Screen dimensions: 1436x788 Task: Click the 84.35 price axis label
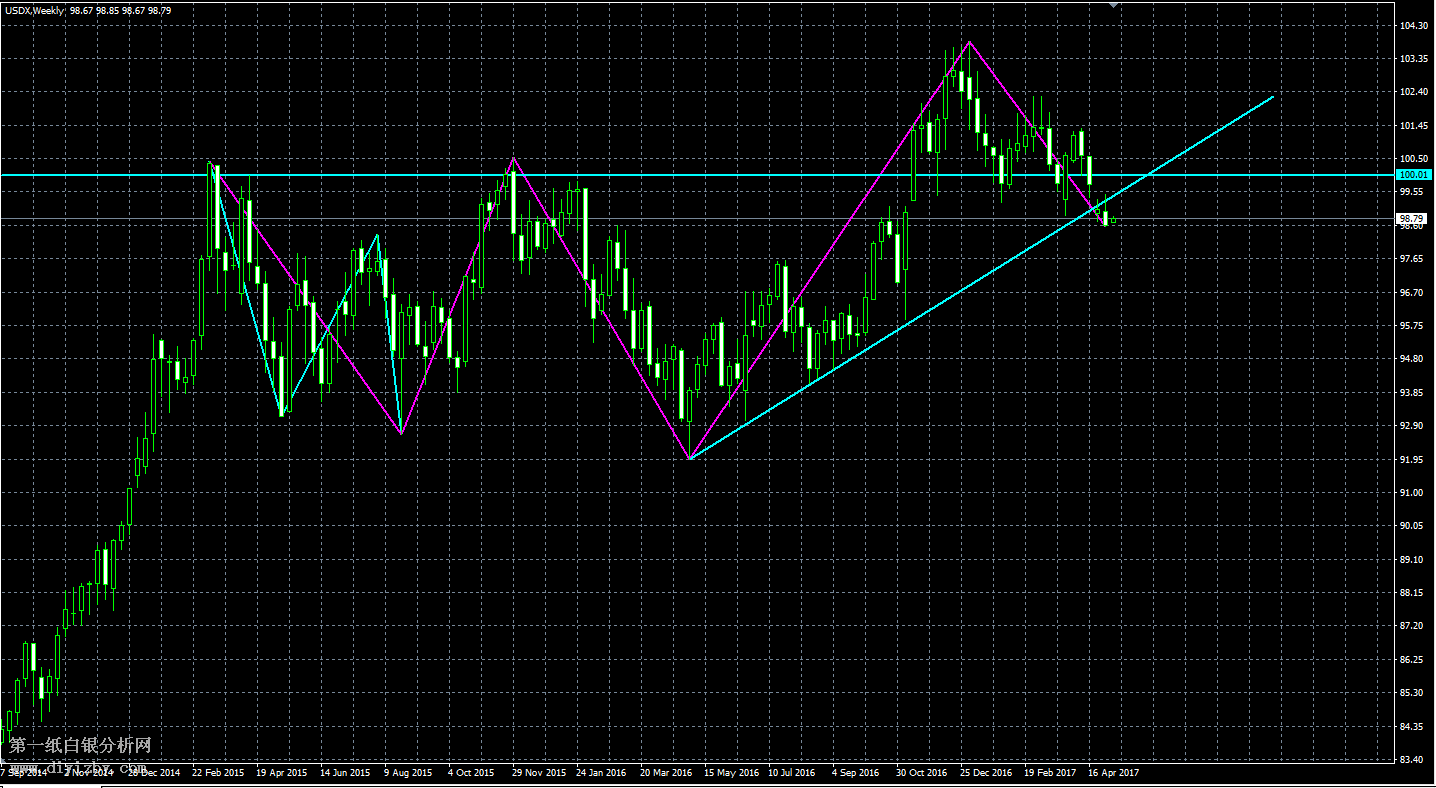1412,726
